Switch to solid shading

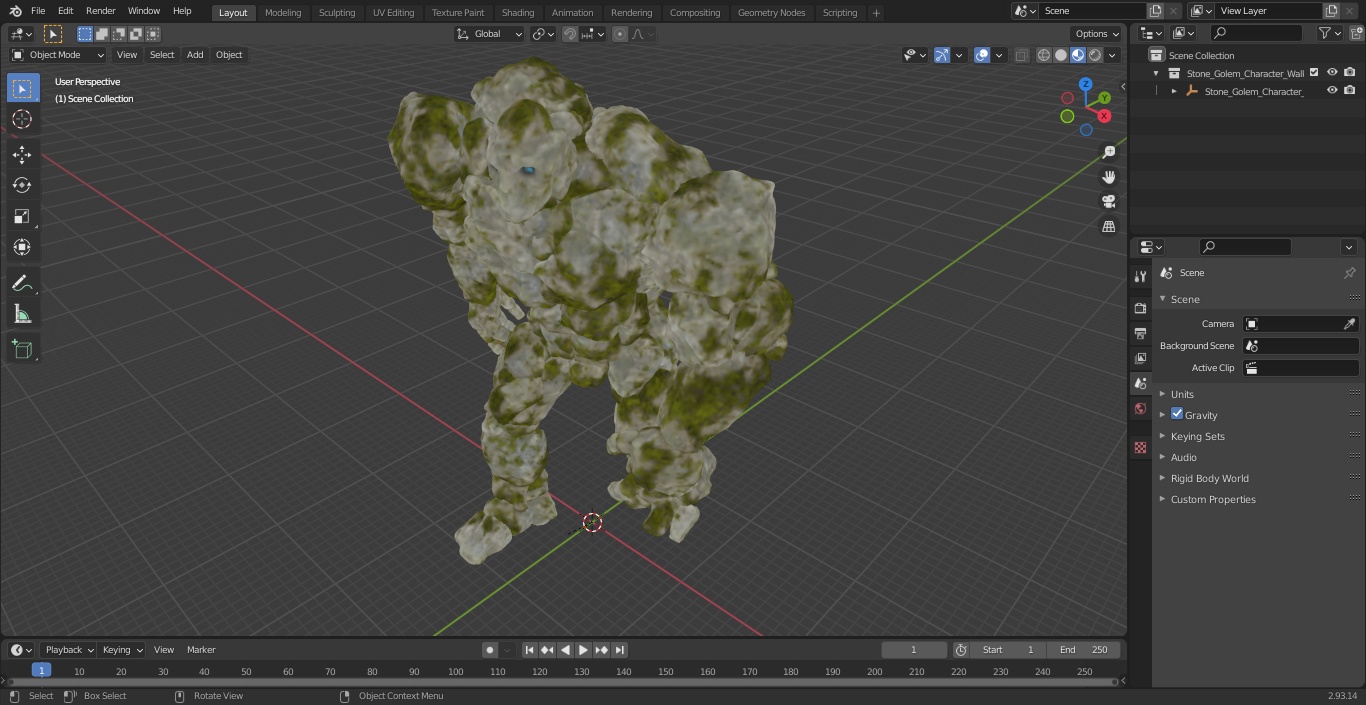[x=1061, y=55]
